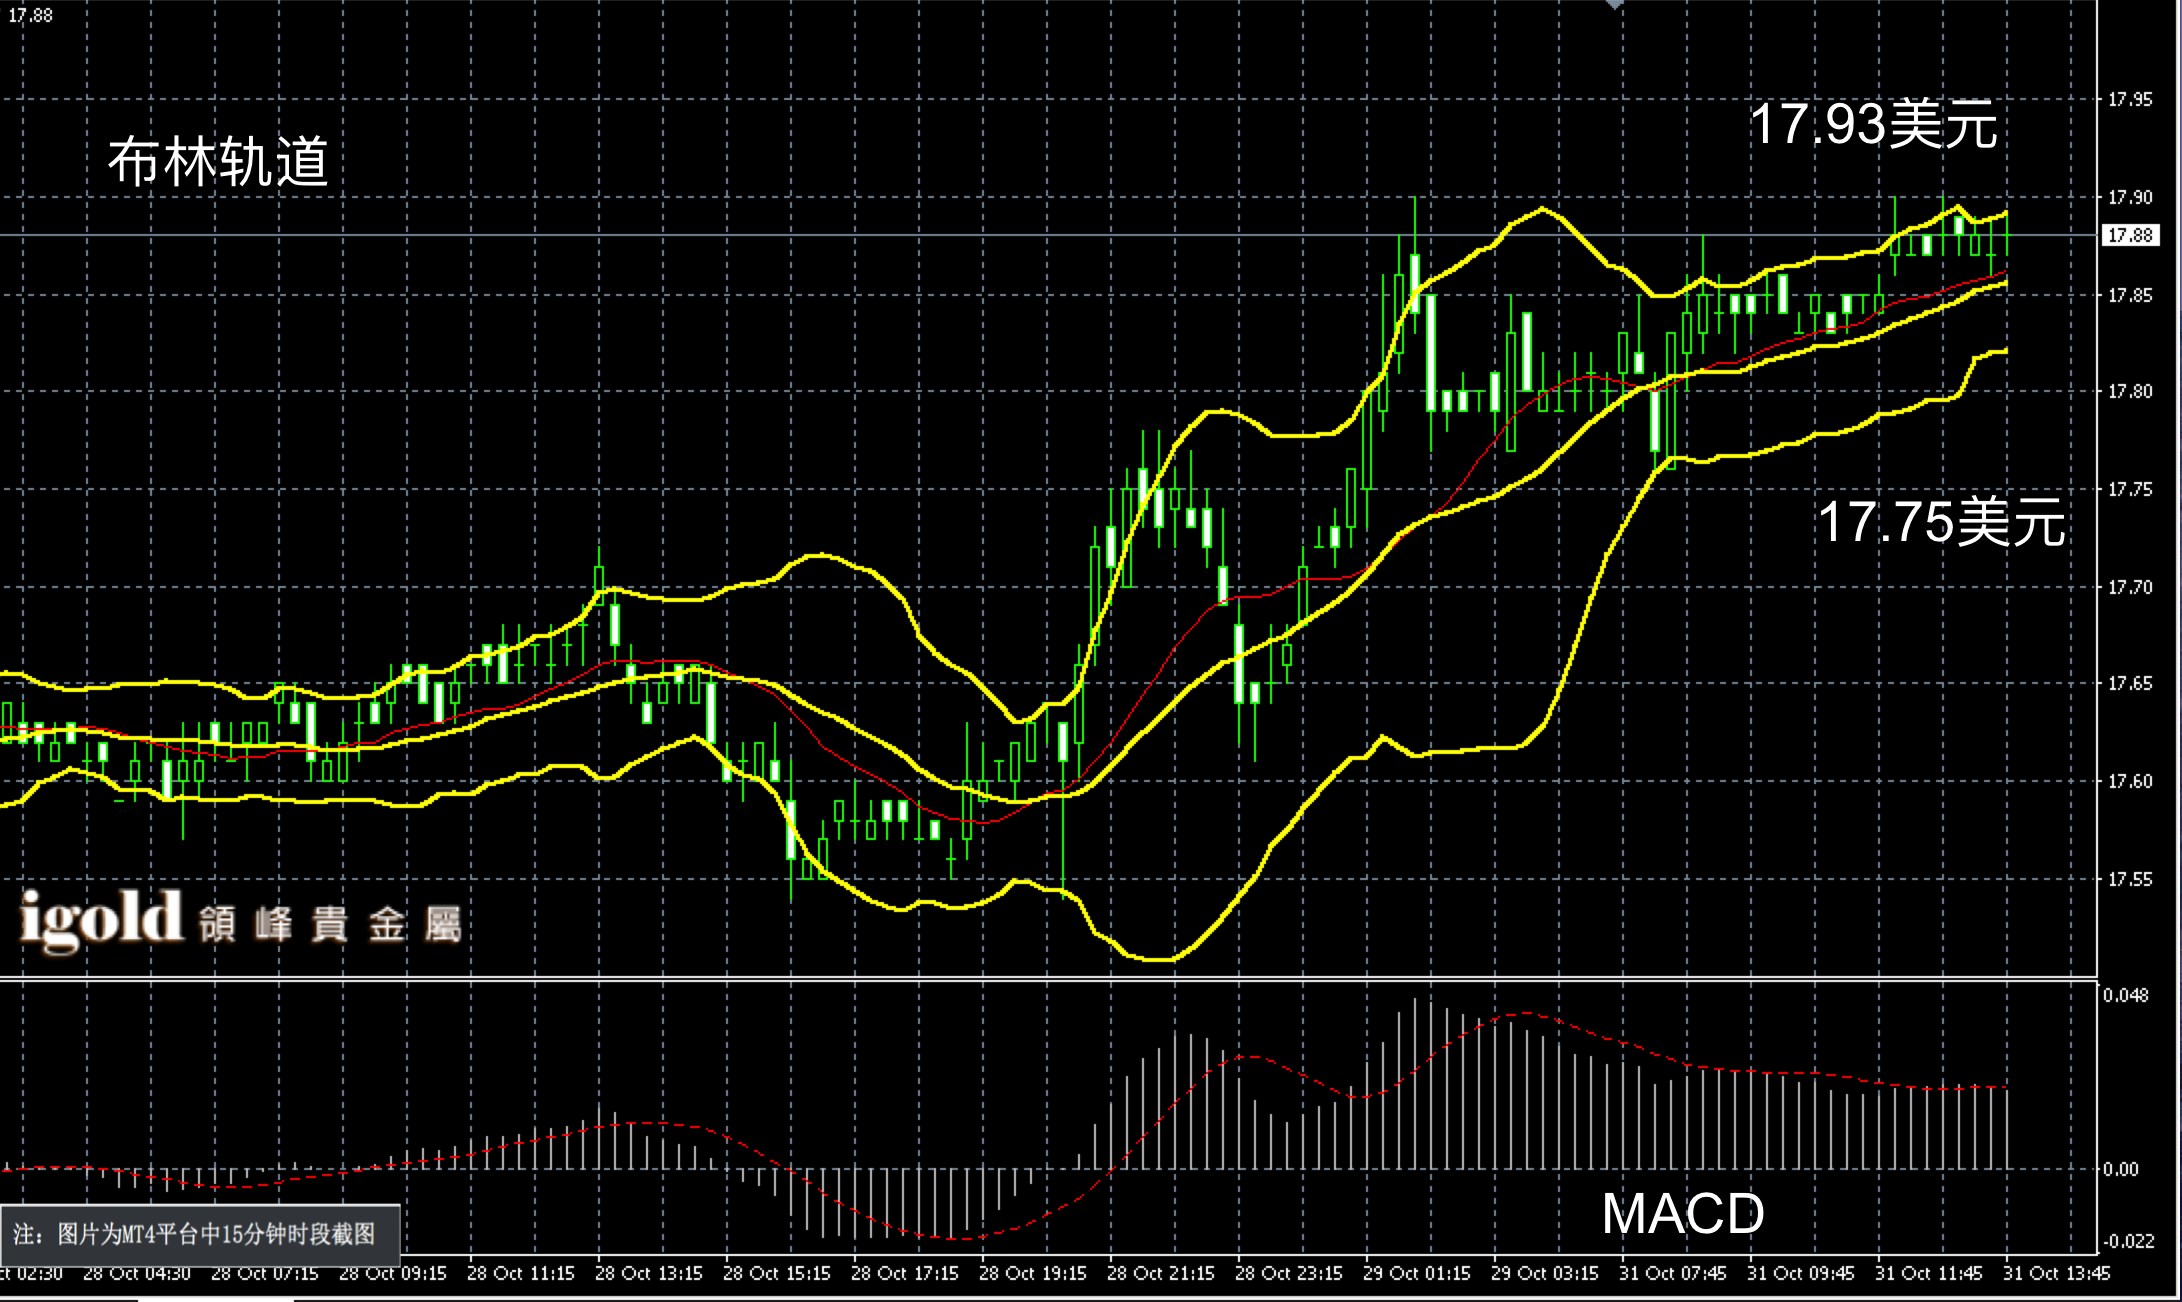The image size is (2182, 1302).
Task: Click the 17.88 price readout top-left
Action: point(30,15)
